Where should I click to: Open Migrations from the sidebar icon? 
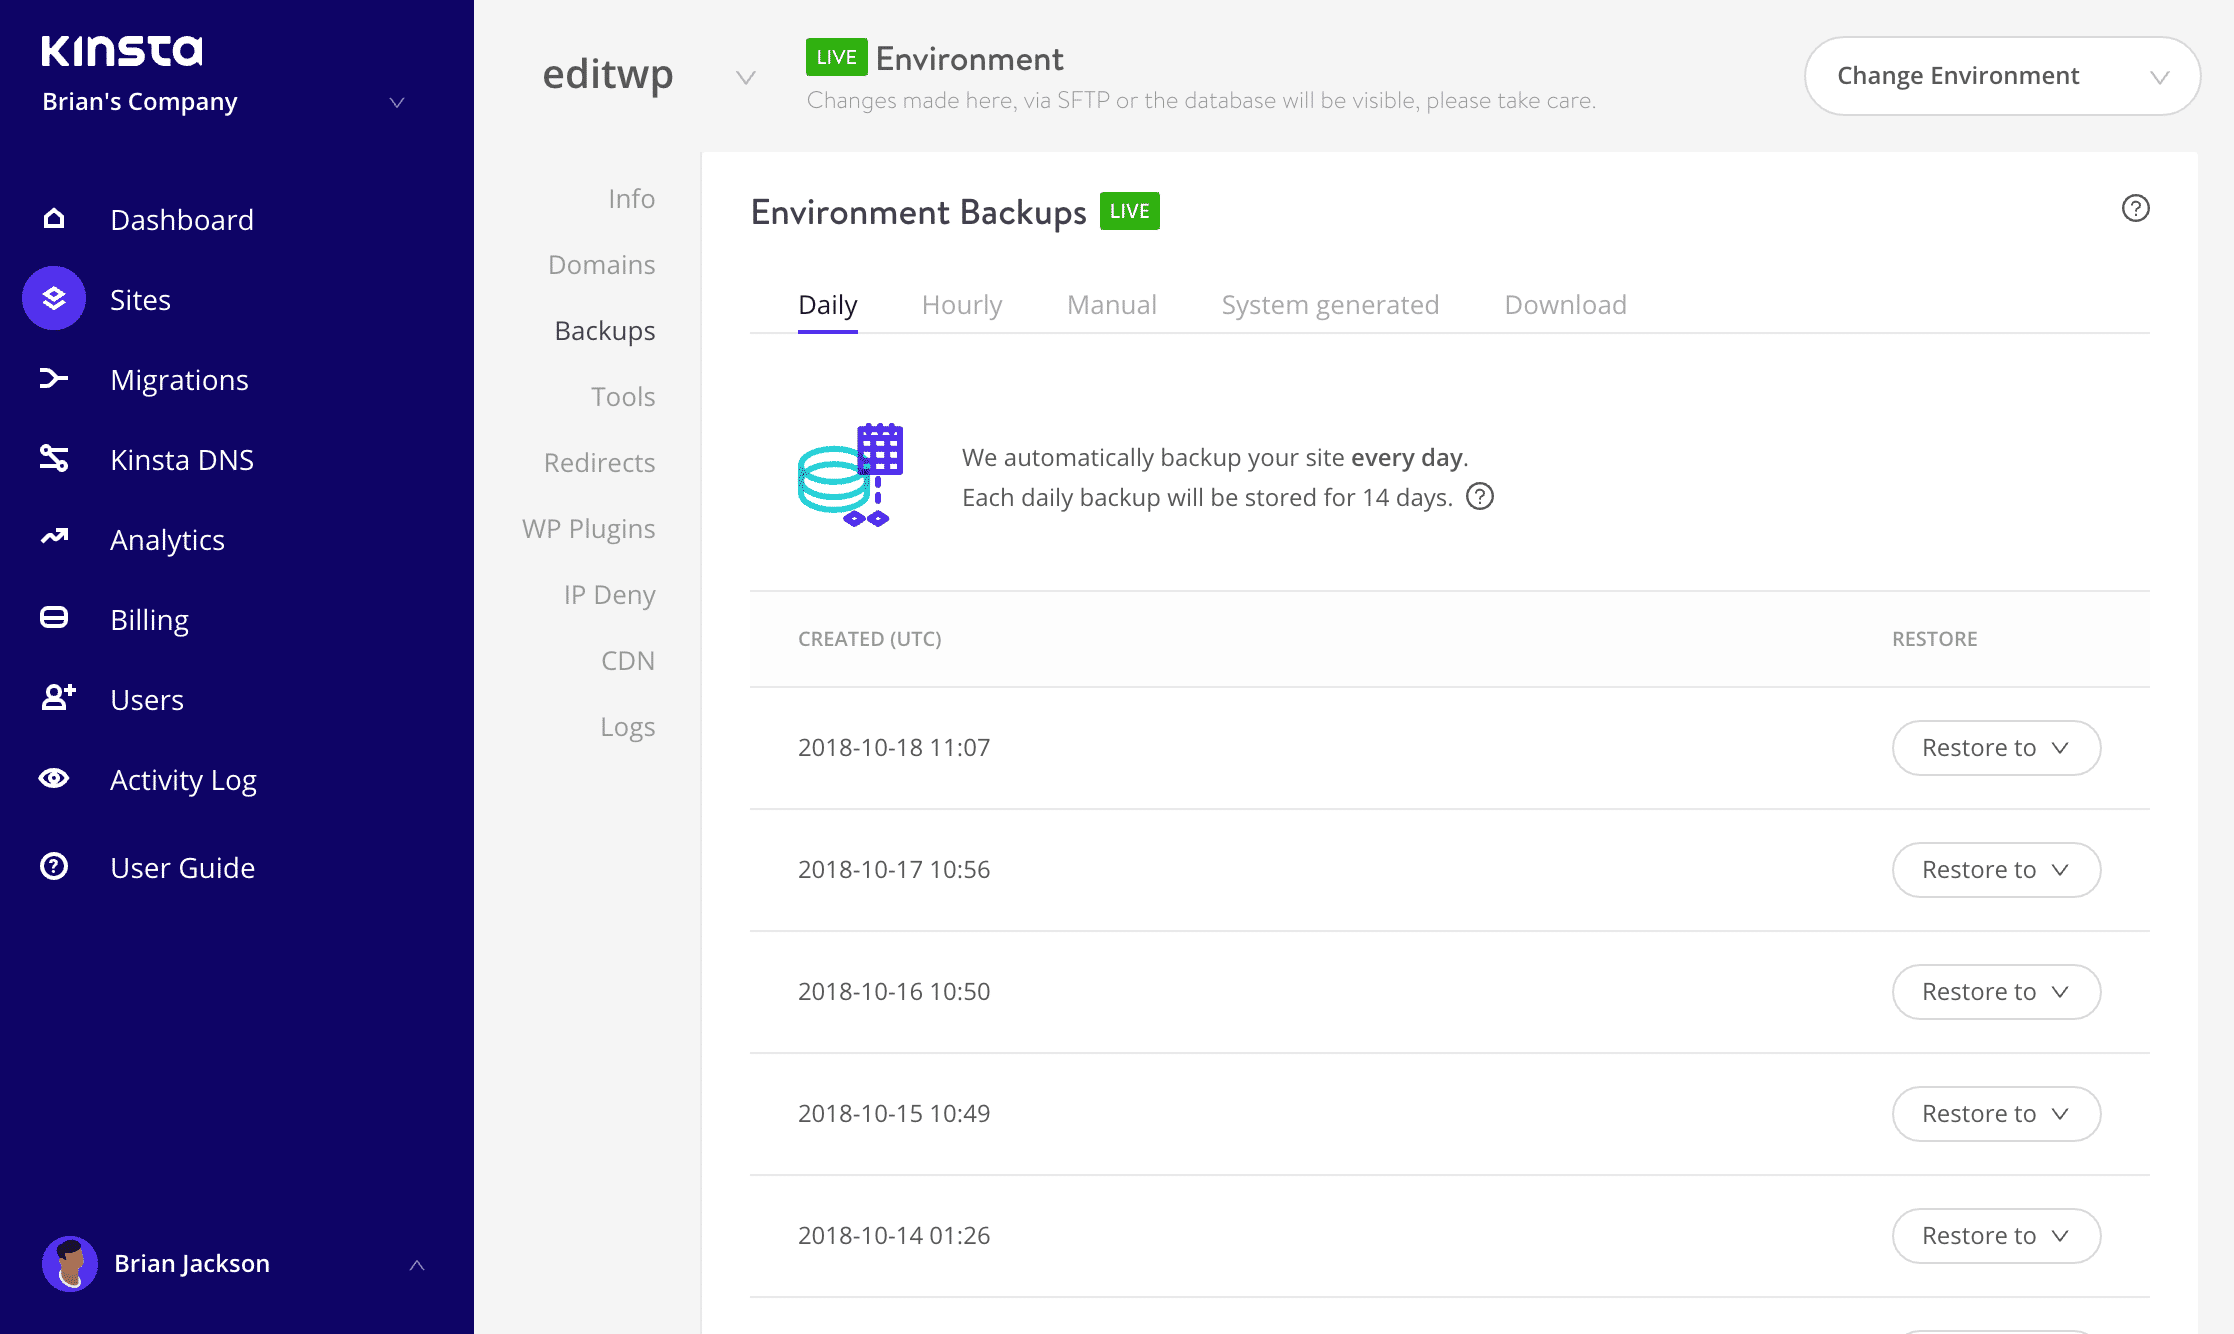[x=53, y=378]
